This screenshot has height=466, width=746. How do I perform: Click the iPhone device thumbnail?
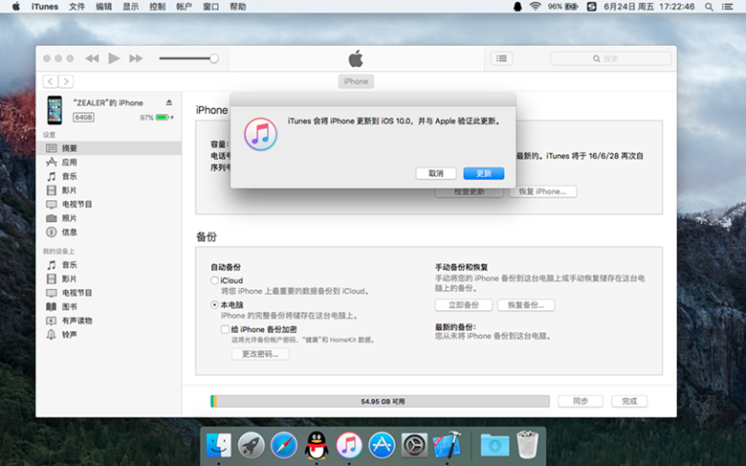[x=55, y=109]
